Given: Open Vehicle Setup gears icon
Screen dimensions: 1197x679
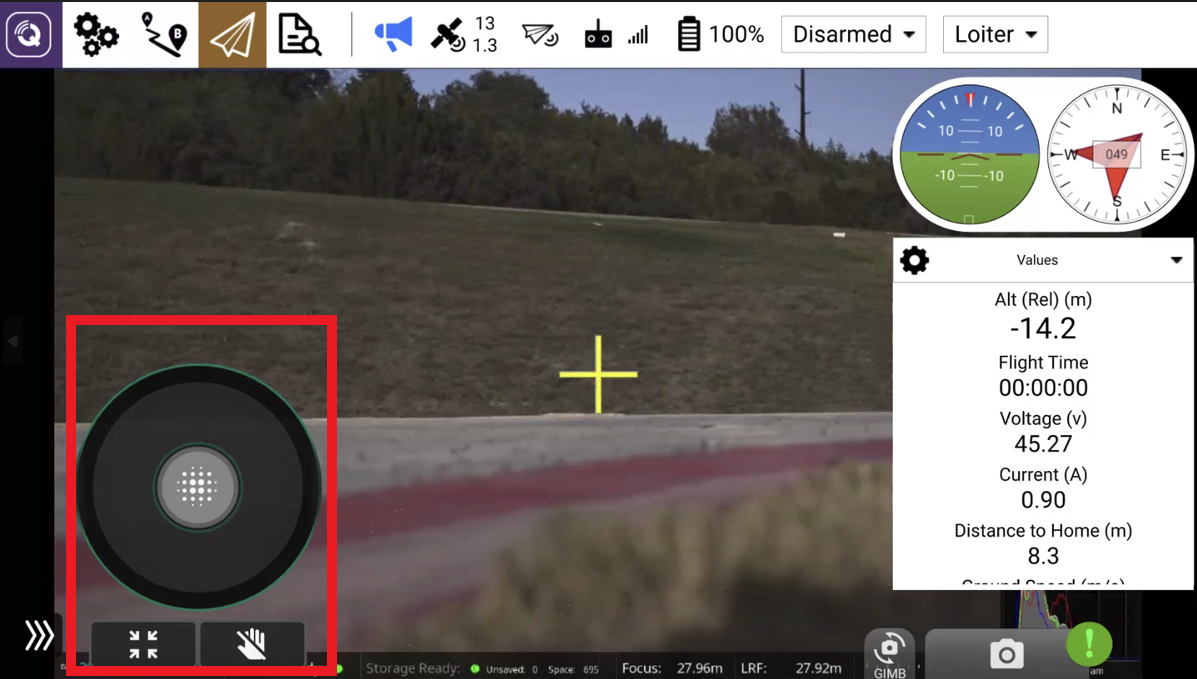Looking at the screenshot, I should tap(96, 35).
